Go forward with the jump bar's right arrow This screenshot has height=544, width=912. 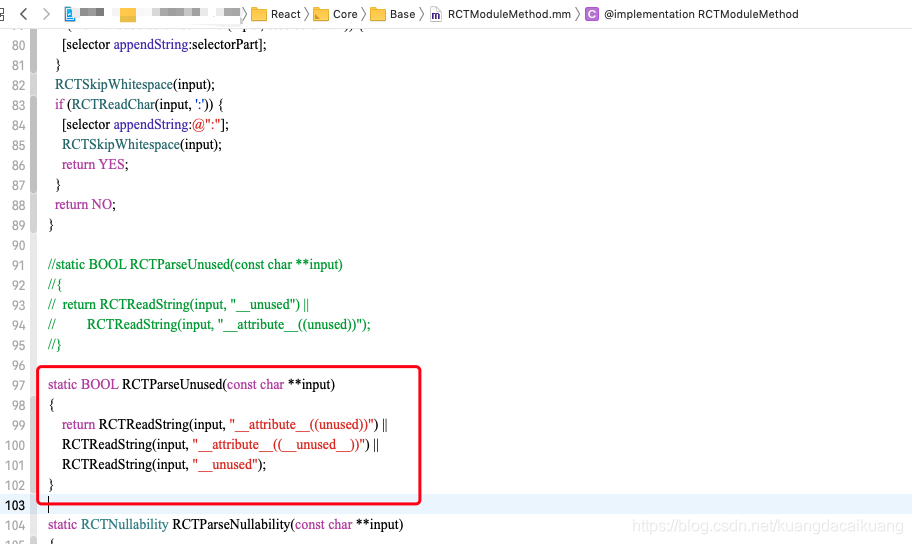[x=46, y=13]
